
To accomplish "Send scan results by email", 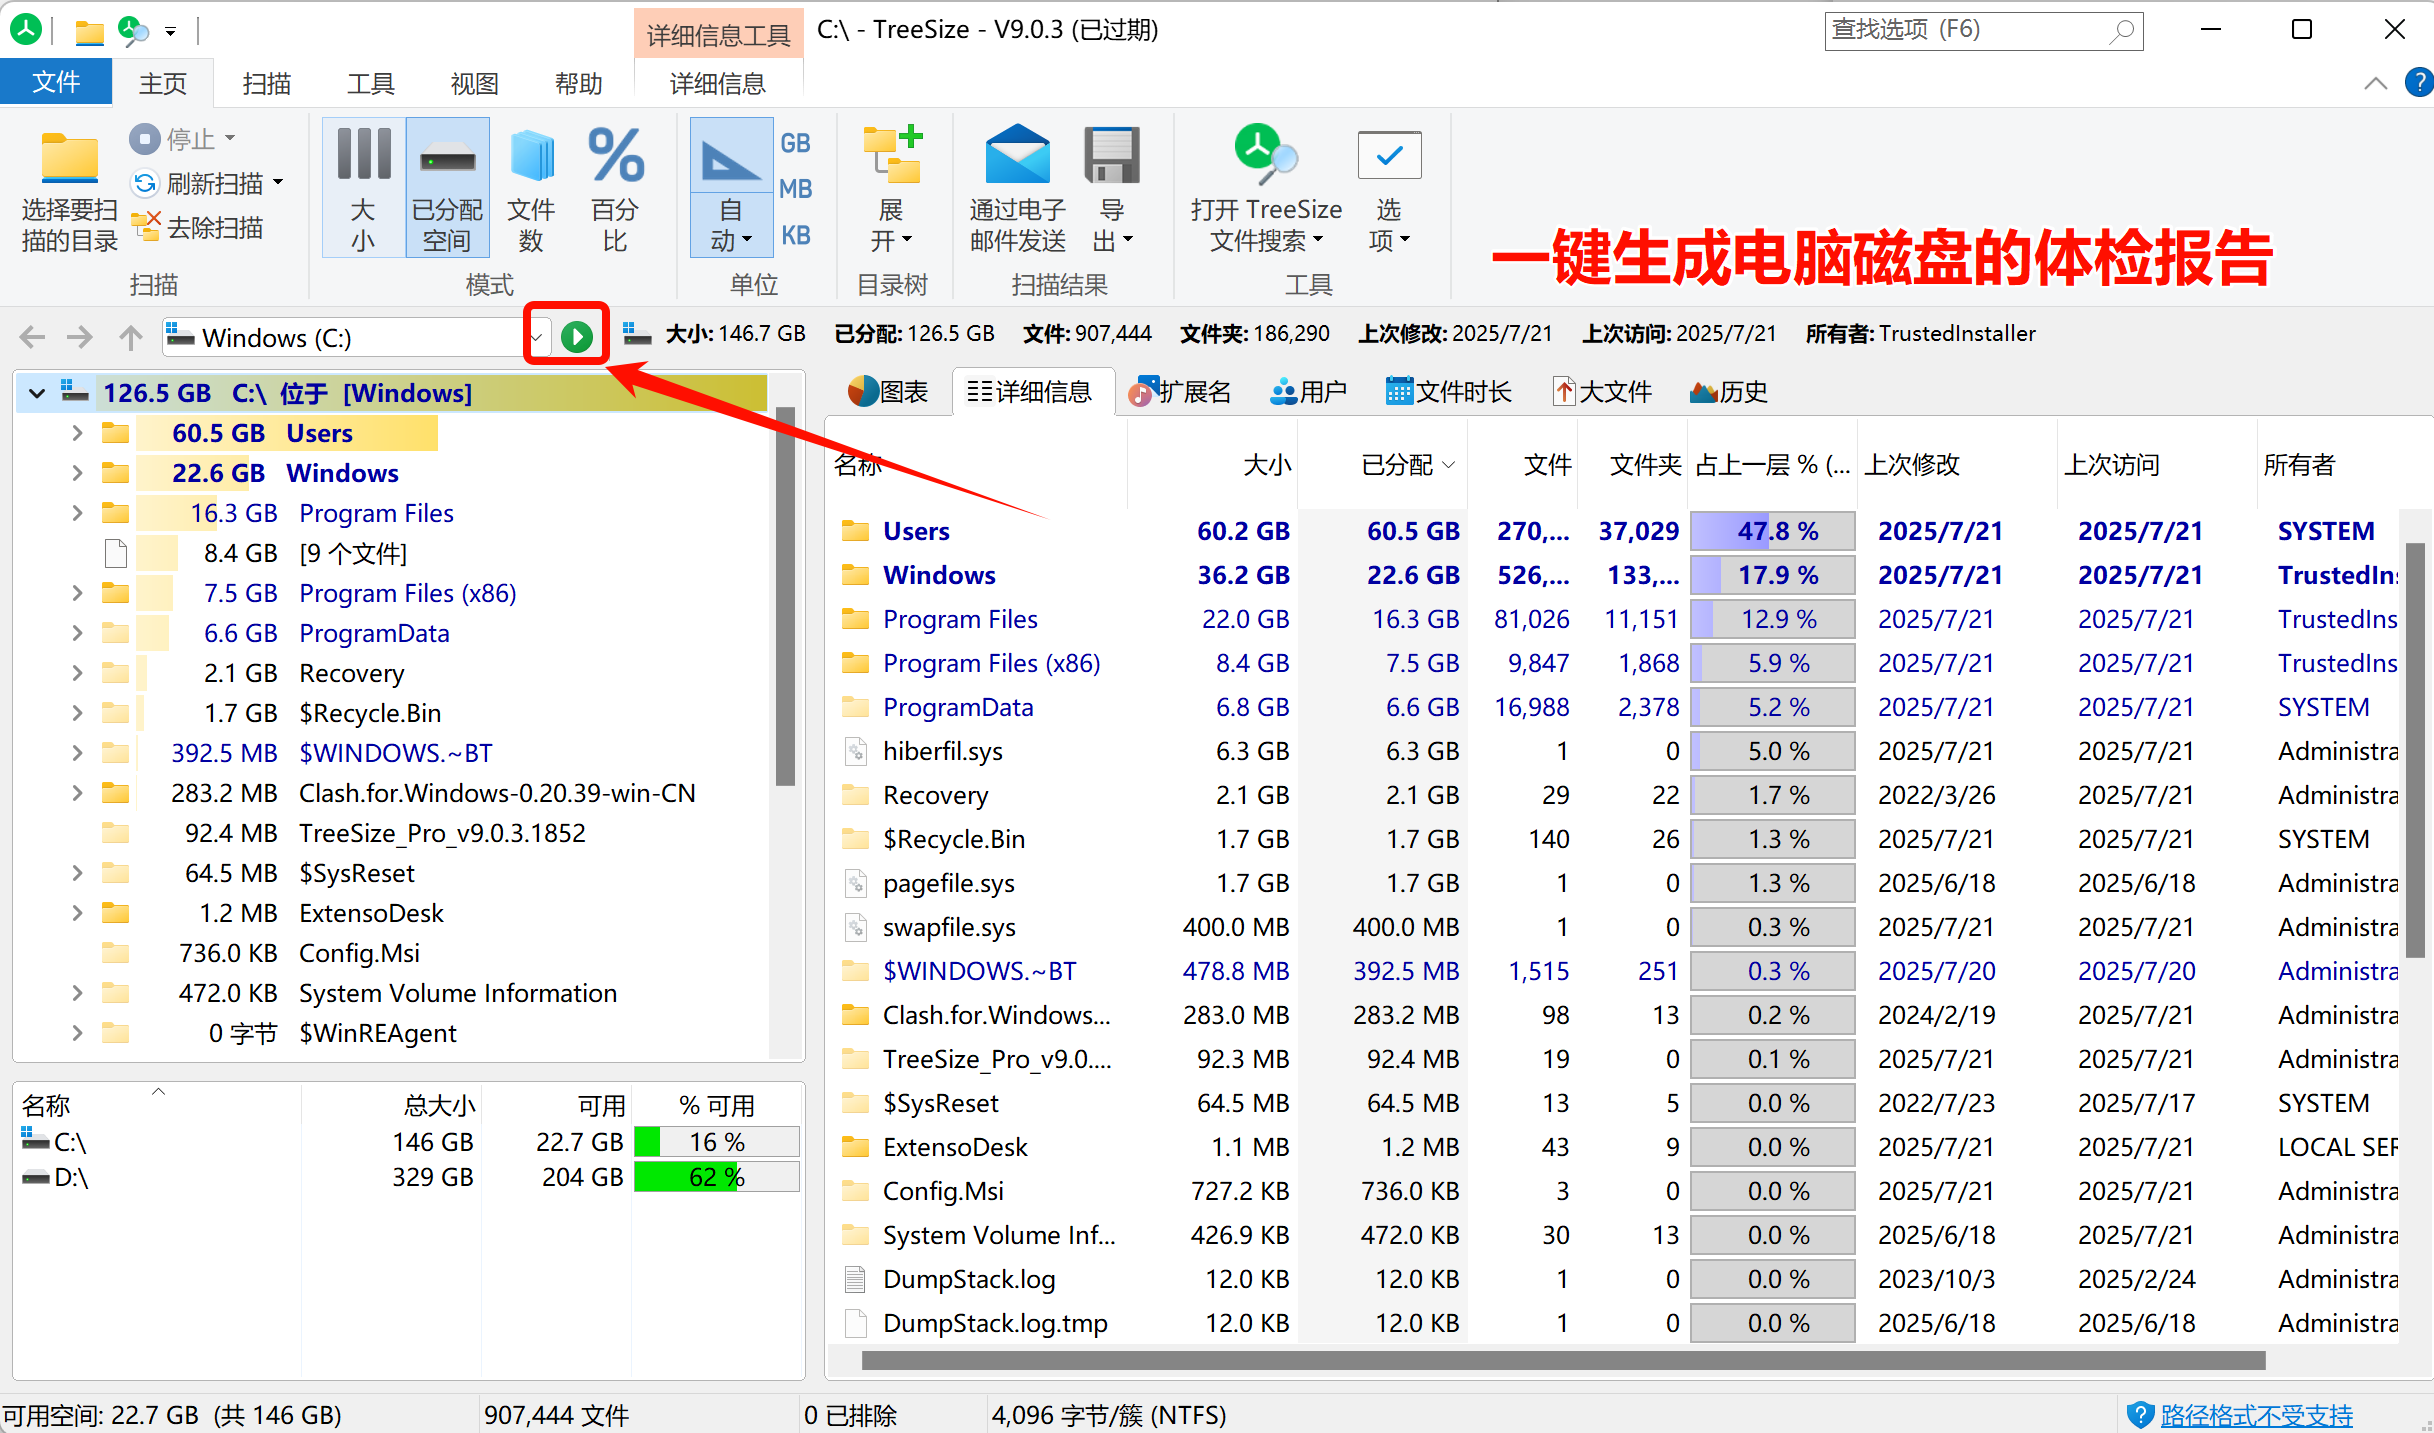I will [1017, 187].
